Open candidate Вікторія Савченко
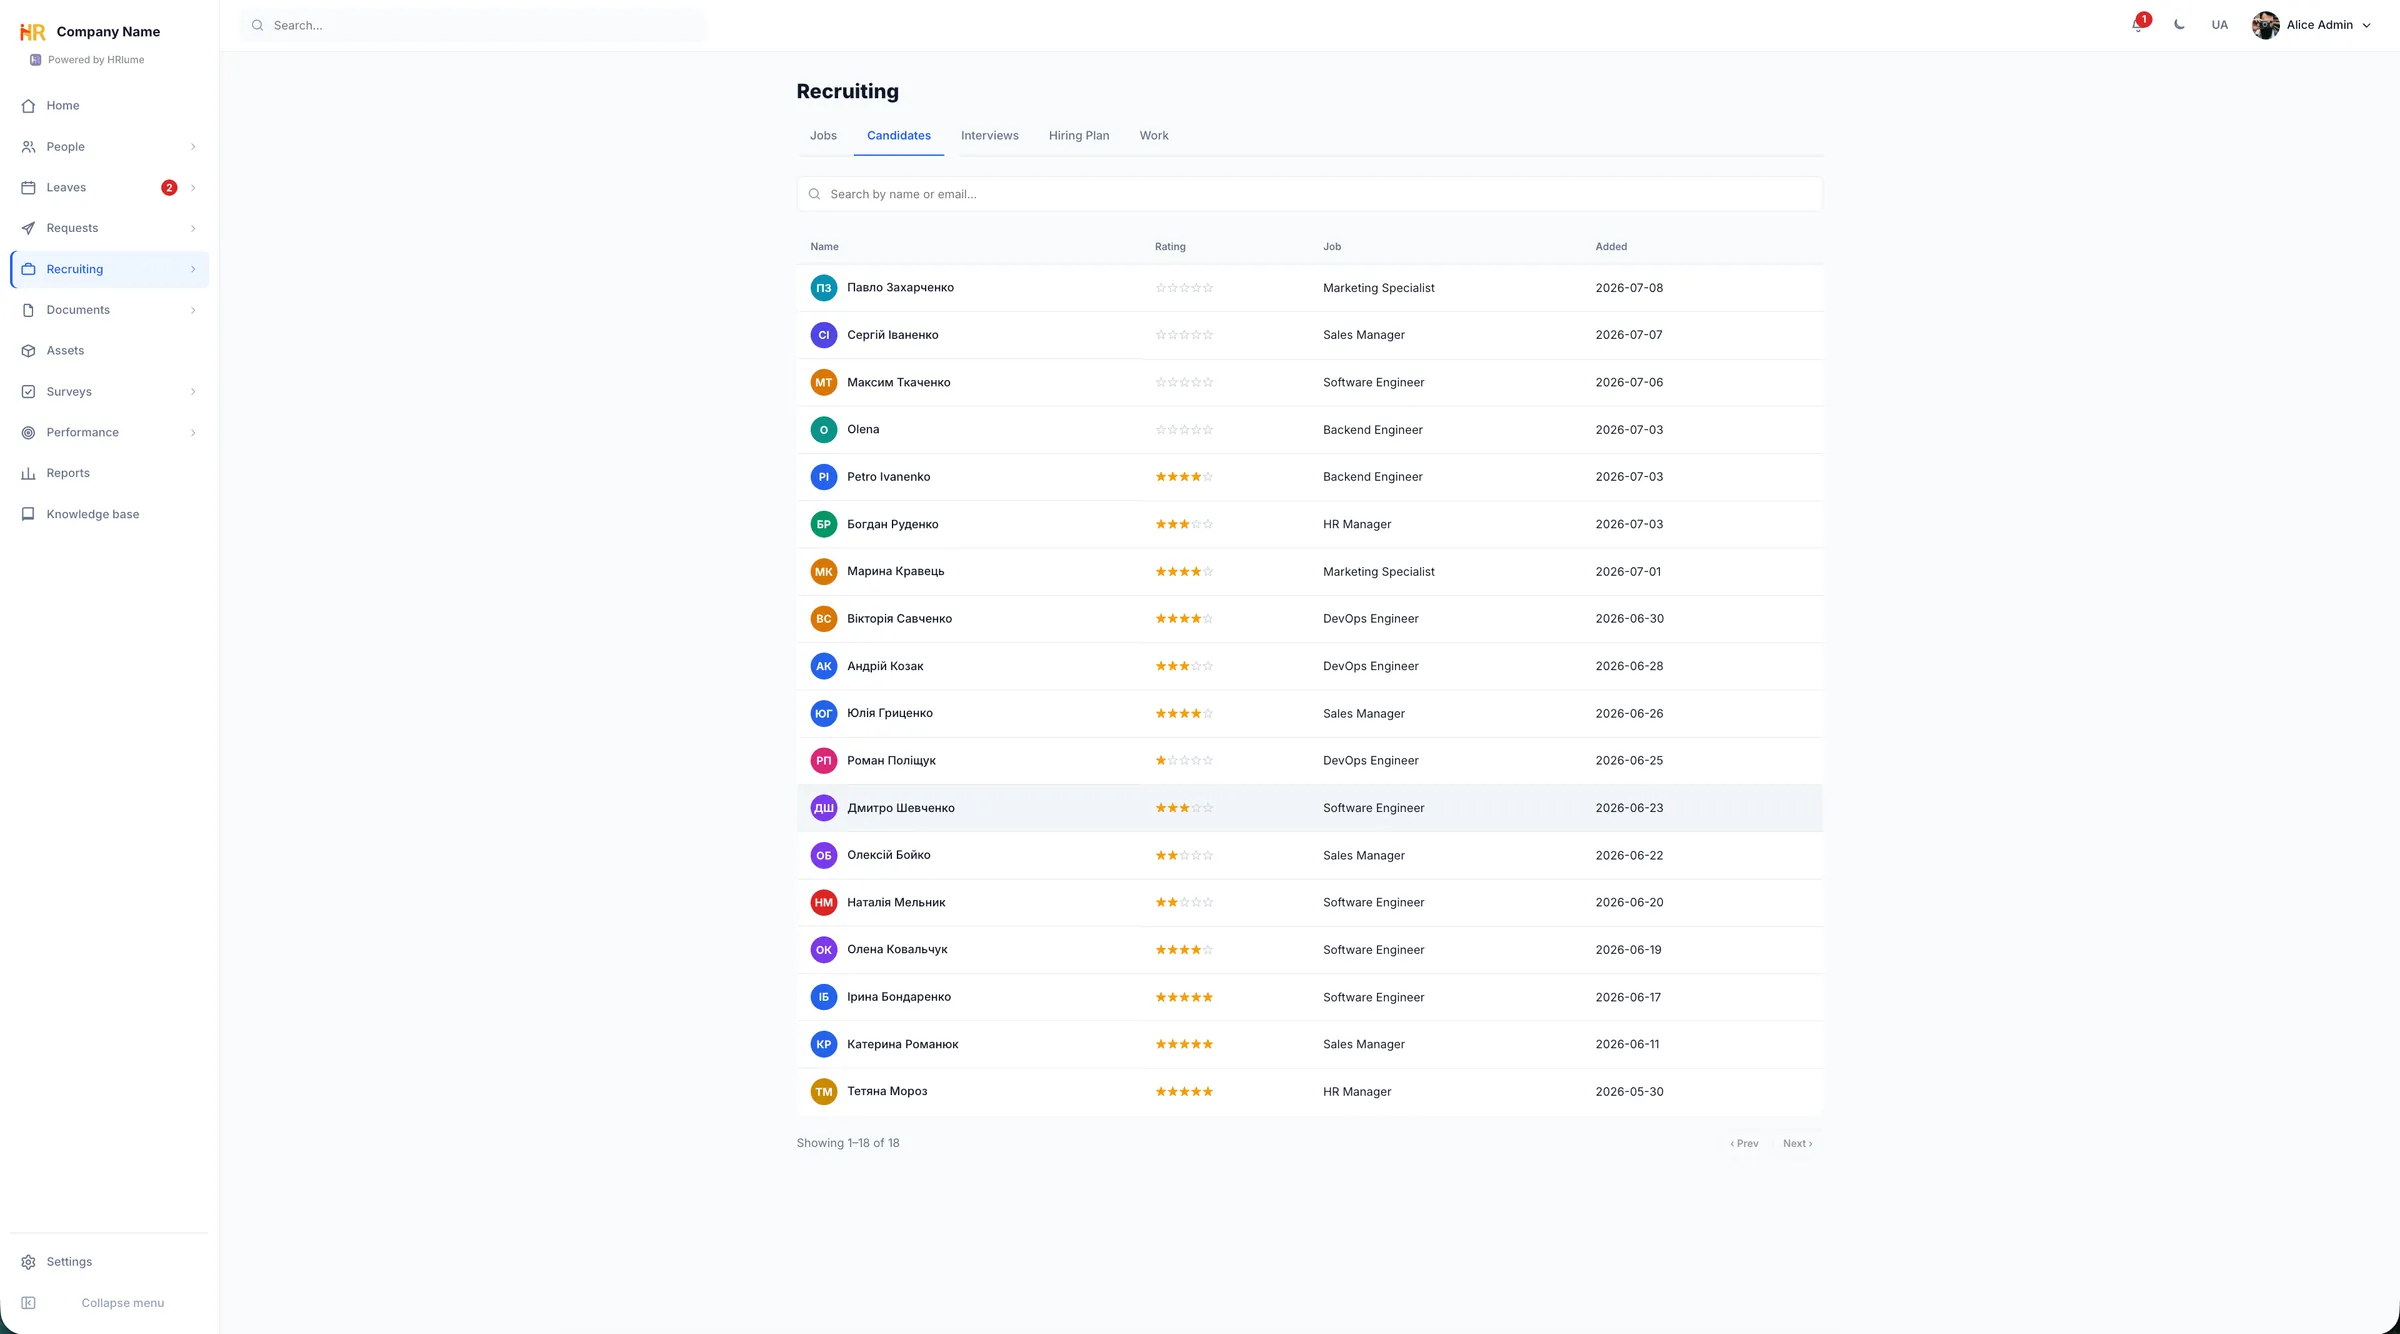The image size is (2400, 1334). click(899, 619)
